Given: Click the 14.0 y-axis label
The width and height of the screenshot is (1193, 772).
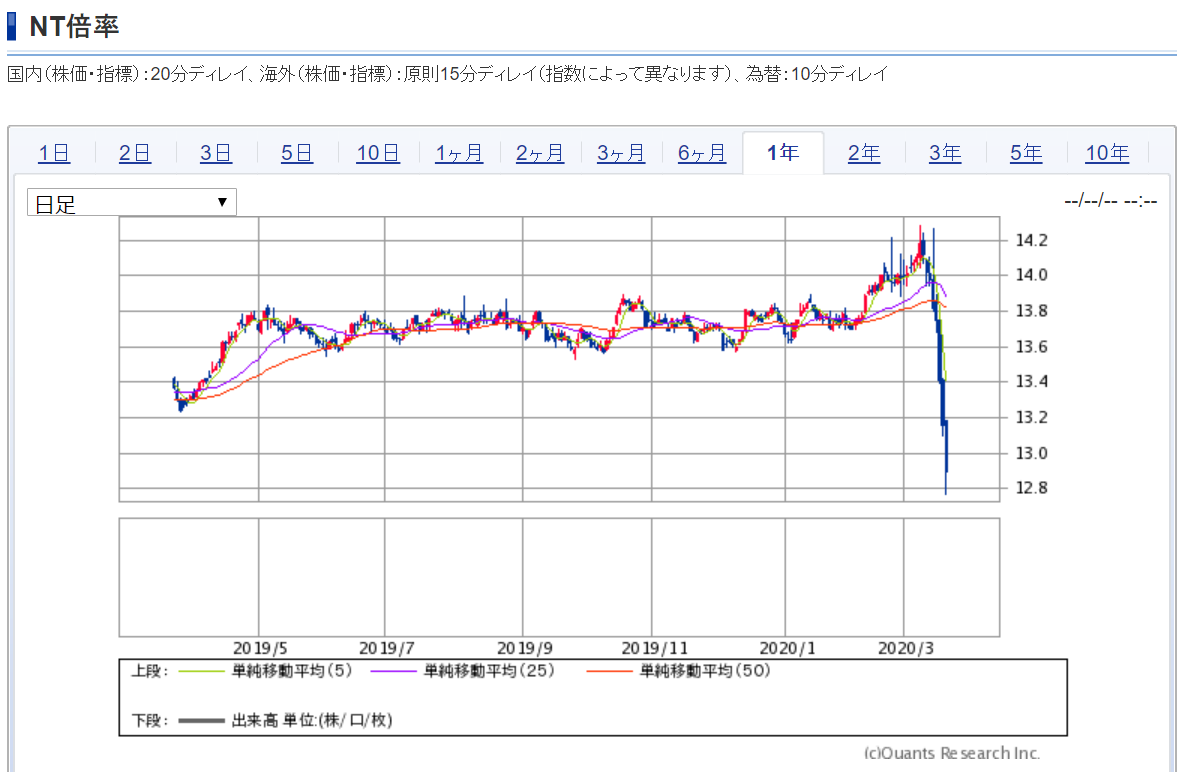Looking at the screenshot, I should (1032, 275).
